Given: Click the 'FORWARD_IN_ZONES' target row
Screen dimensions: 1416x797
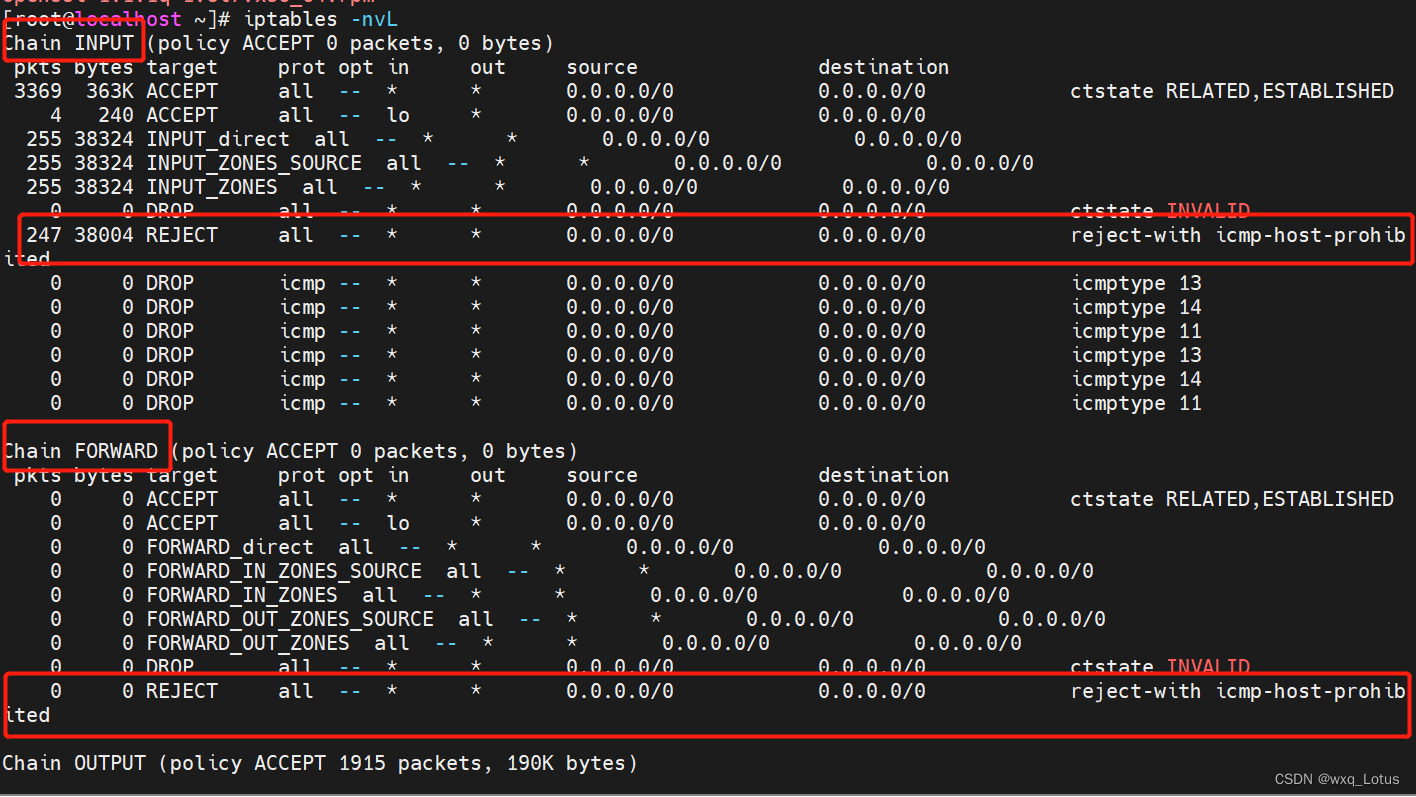Looking at the screenshot, I should click(x=242, y=595).
